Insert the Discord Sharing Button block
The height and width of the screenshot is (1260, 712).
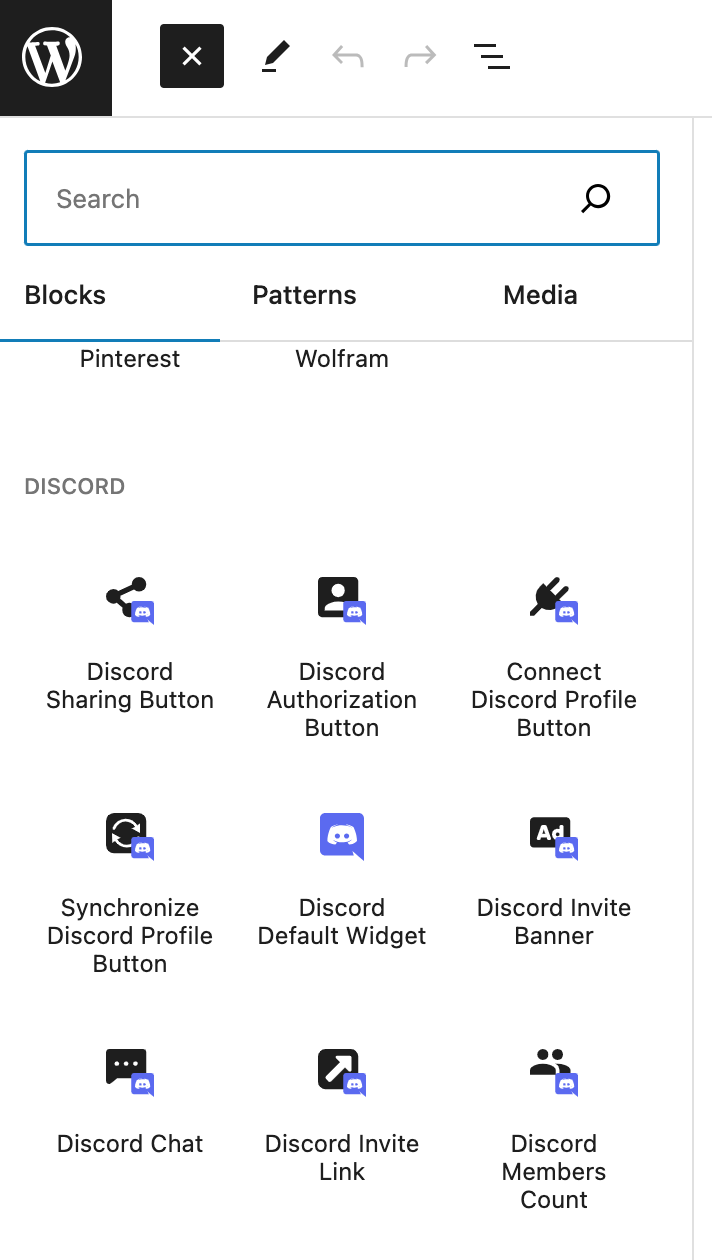[x=130, y=642]
